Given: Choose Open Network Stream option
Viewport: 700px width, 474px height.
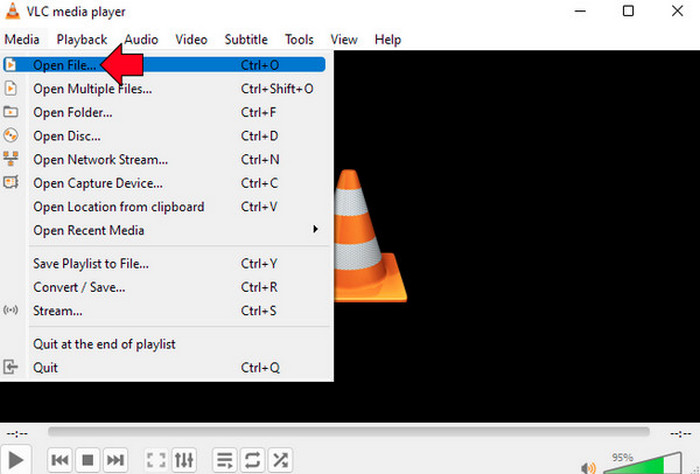Looking at the screenshot, I should [100, 159].
